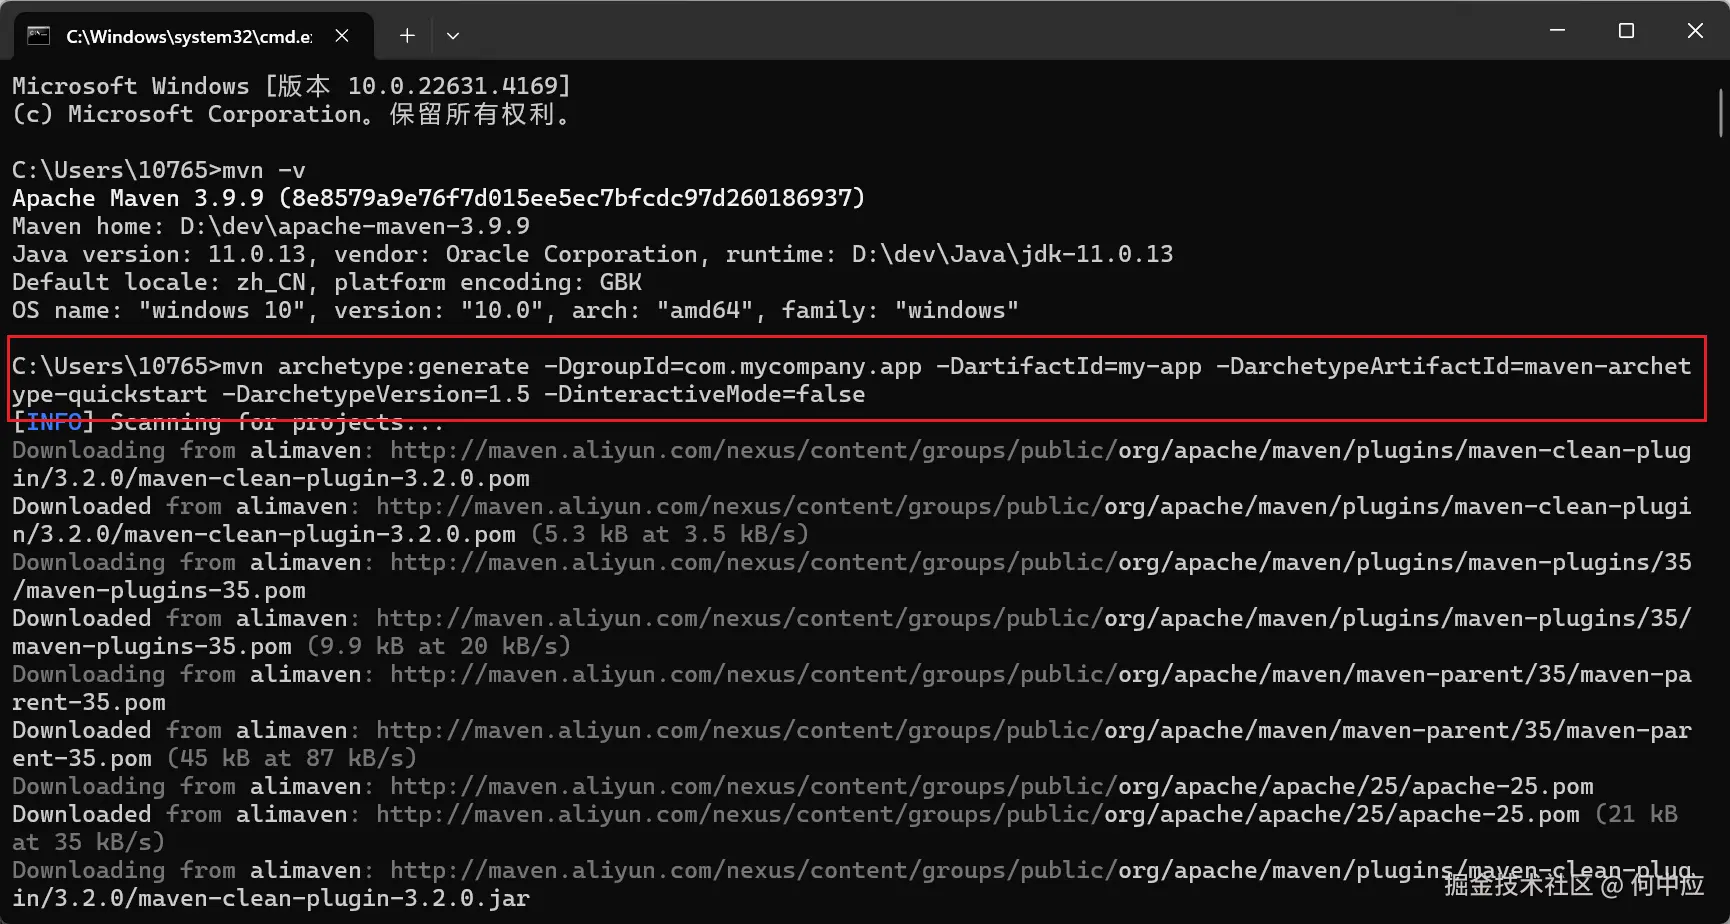The image size is (1730, 924).
Task: Select the cmd.exe terminal tab
Action: [x=194, y=36]
